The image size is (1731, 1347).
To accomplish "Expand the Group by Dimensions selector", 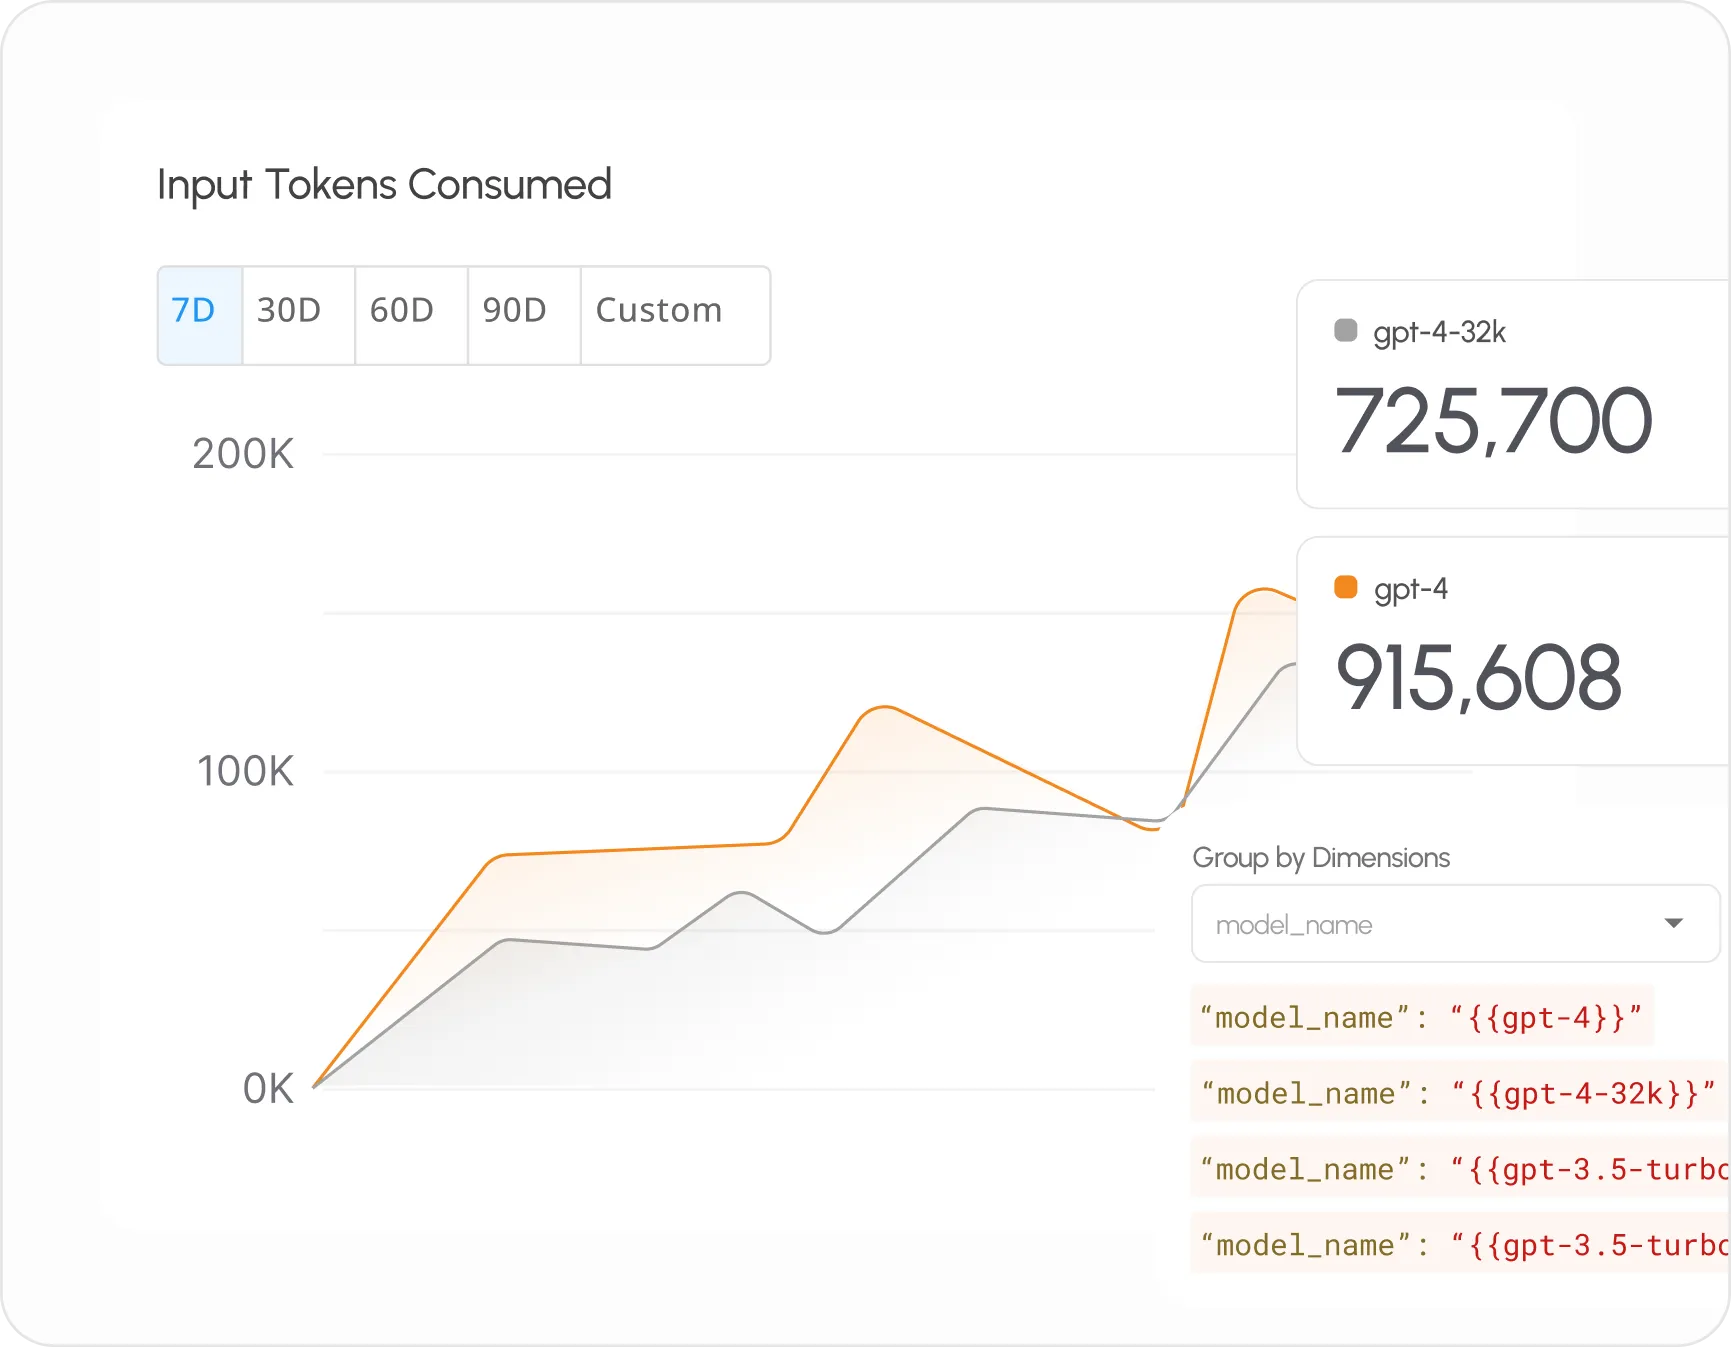I will (x=1455, y=923).
